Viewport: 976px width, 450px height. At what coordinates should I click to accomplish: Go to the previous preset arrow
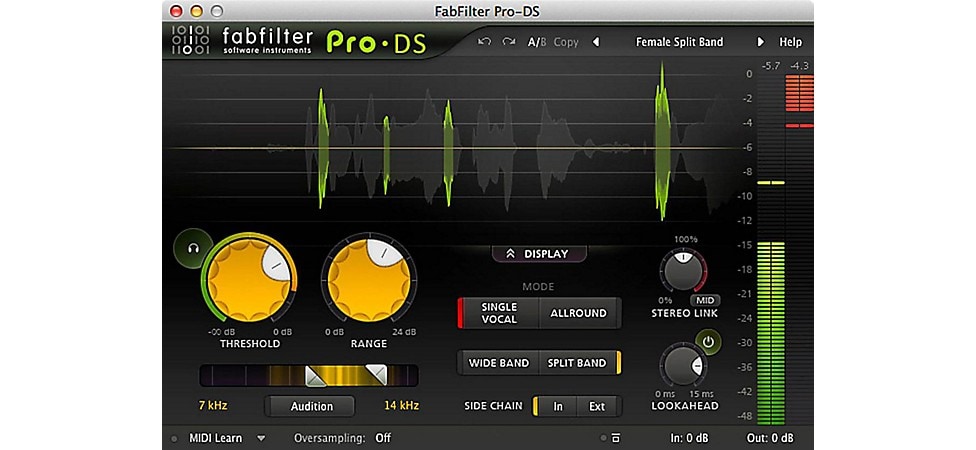pos(596,42)
